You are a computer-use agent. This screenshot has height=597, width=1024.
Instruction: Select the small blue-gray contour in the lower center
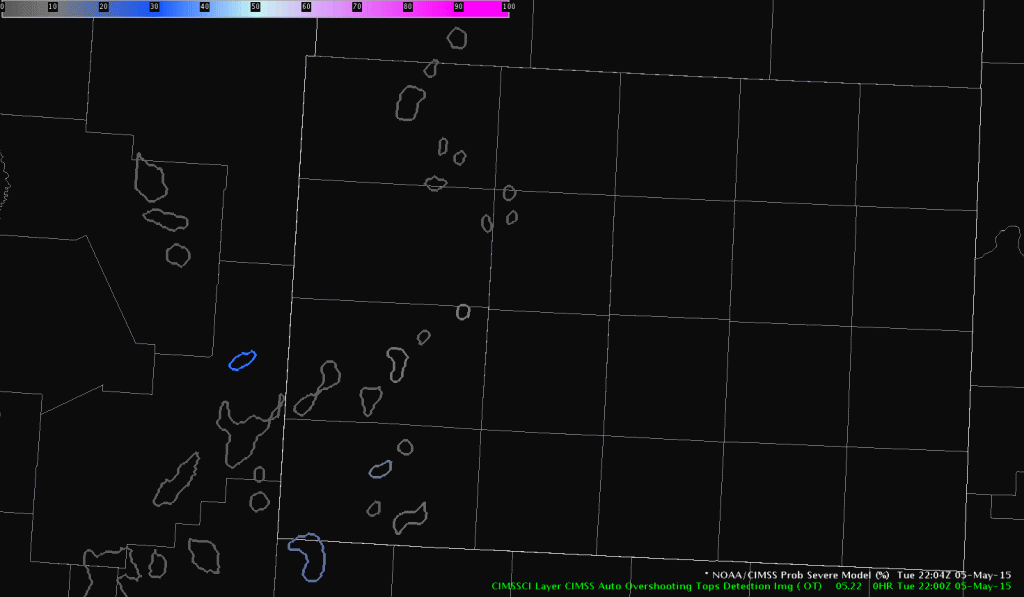click(380, 468)
